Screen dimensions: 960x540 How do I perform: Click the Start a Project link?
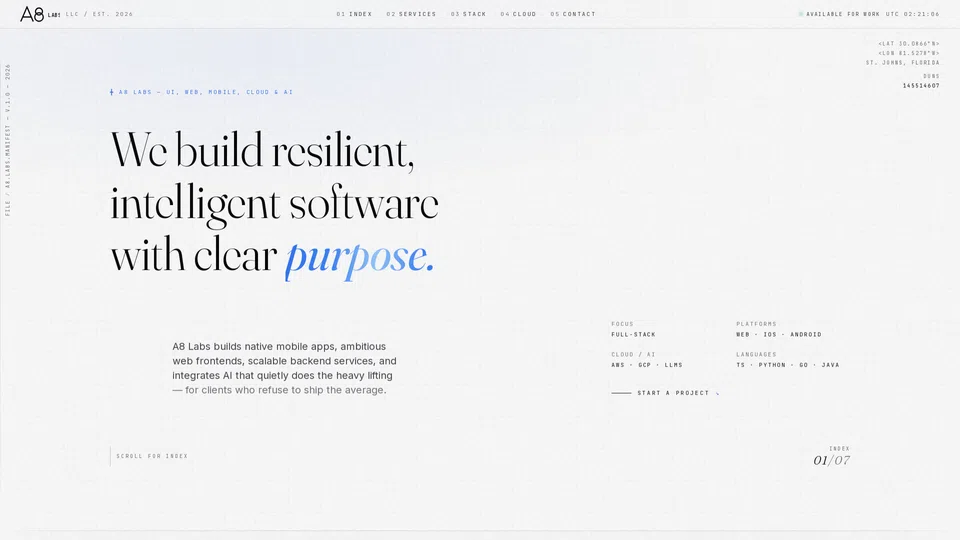point(665,393)
